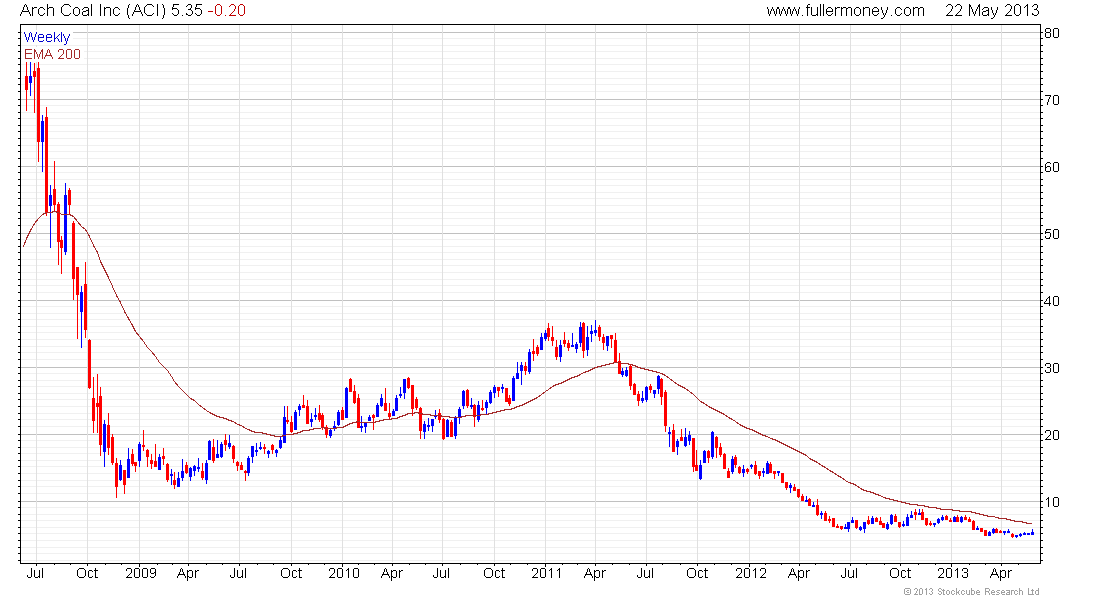This screenshot has width=1100, height=600.
Task: Click the -0.20 price change value
Action: pyautogui.click(x=227, y=11)
